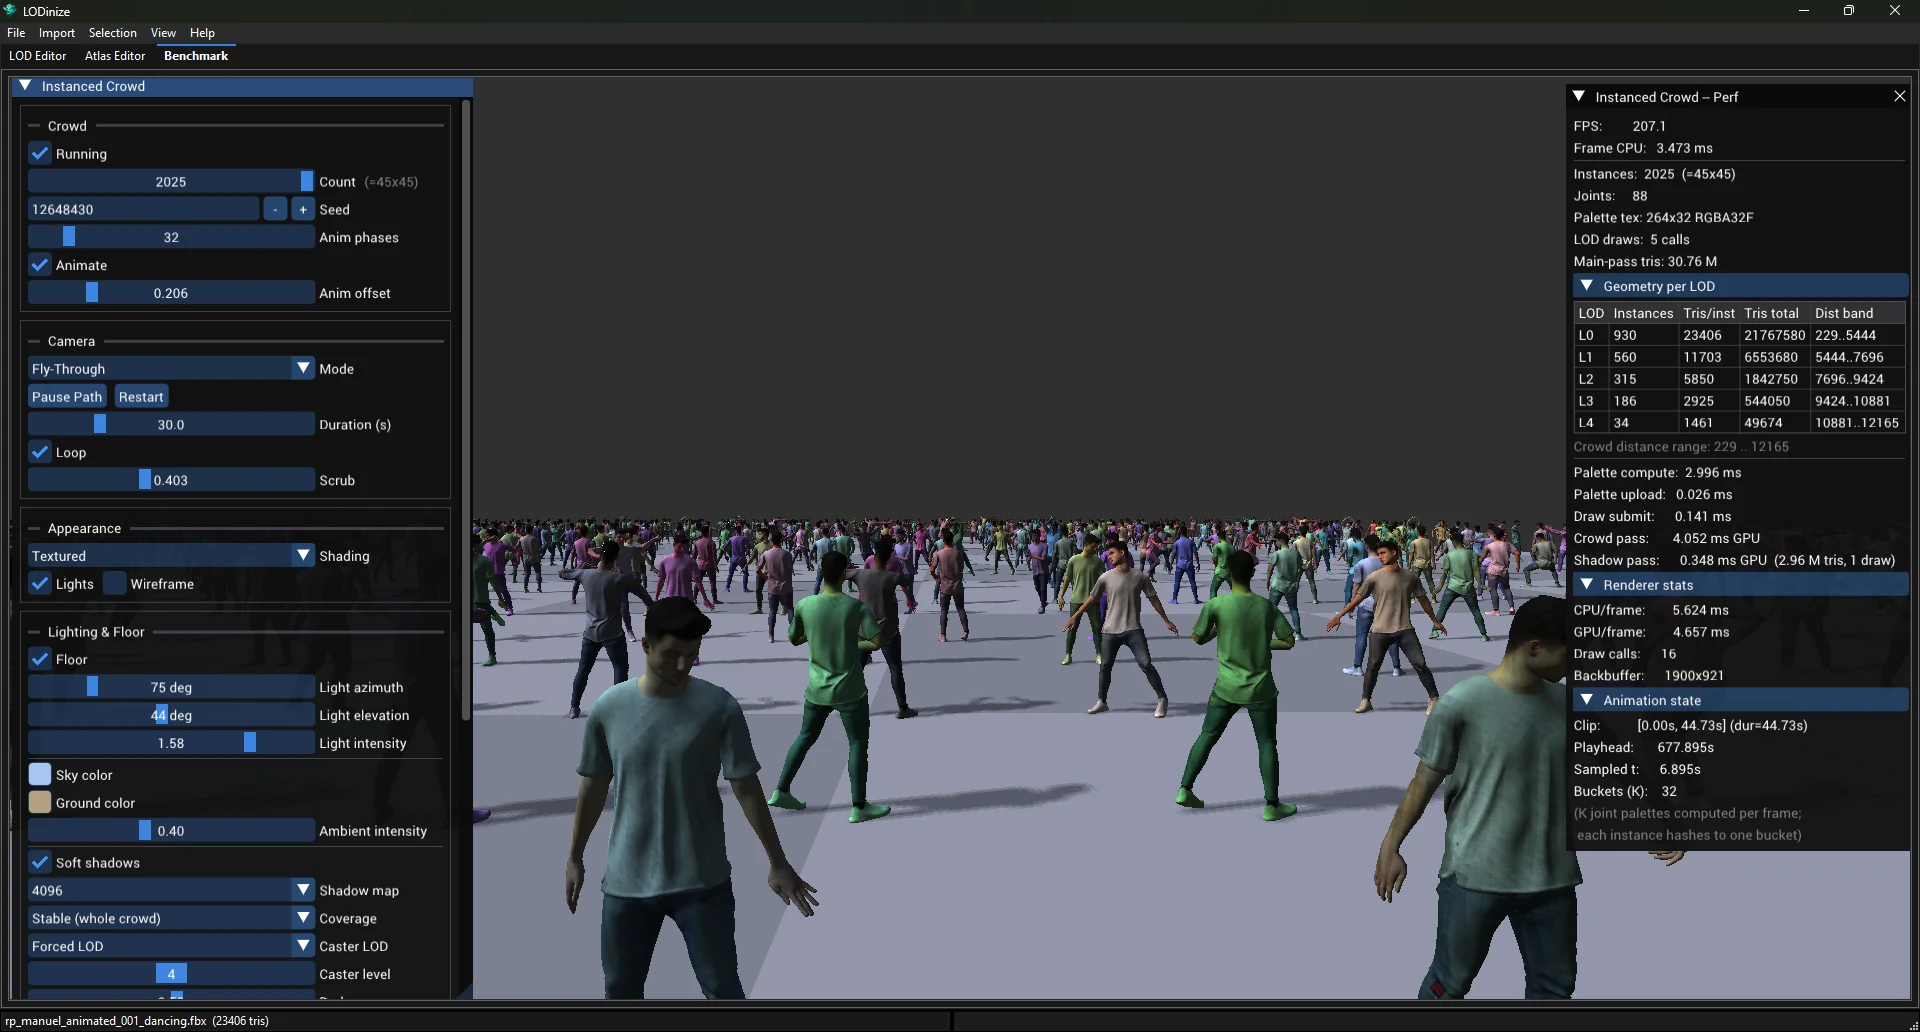The width and height of the screenshot is (1920, 1032).
Task: Toggle the Running checkbox
Action: pos(40,154)
